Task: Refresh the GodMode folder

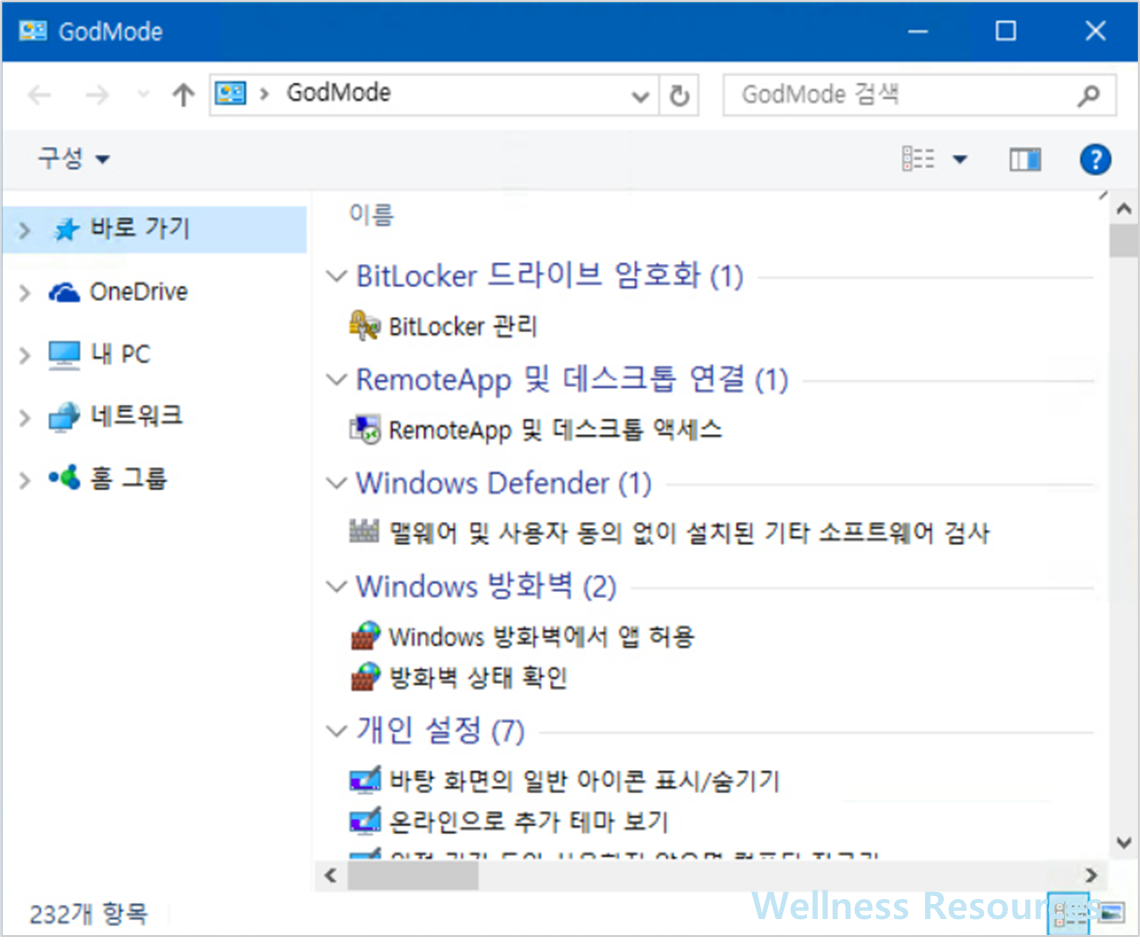Action: pyautogui.click(x=679, y=95)
